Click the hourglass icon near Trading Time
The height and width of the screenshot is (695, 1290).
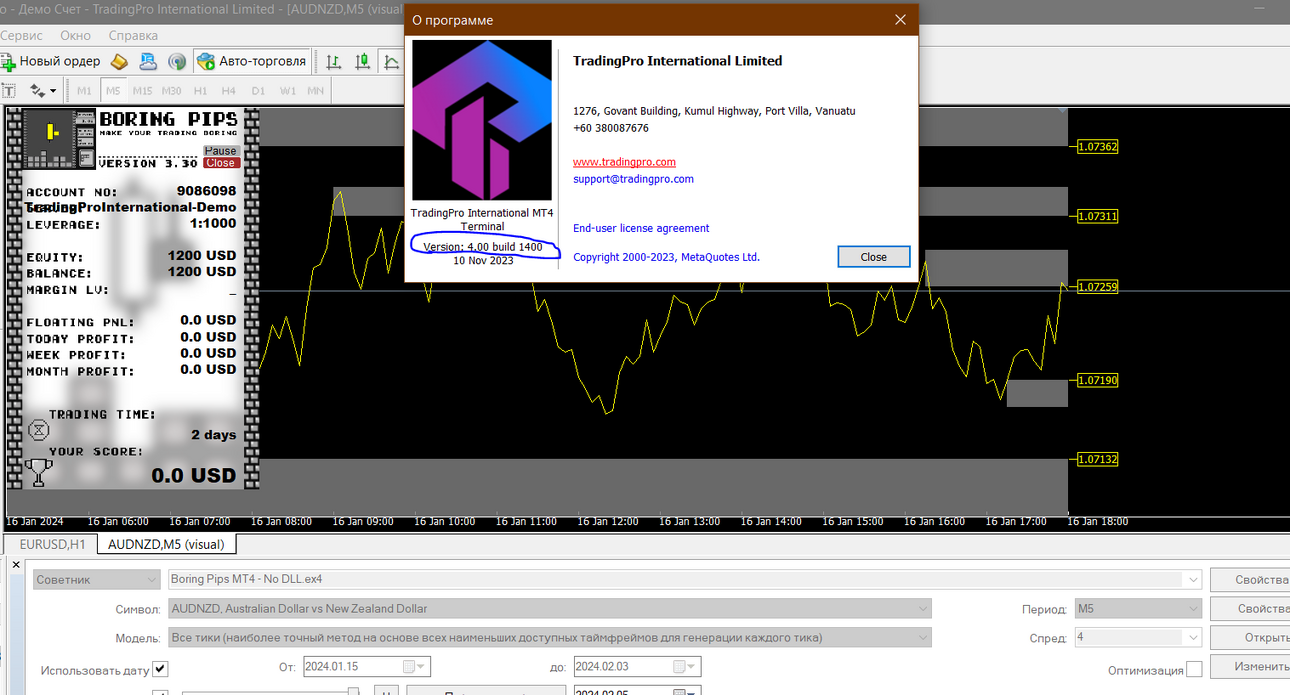(x=38, y=430)
